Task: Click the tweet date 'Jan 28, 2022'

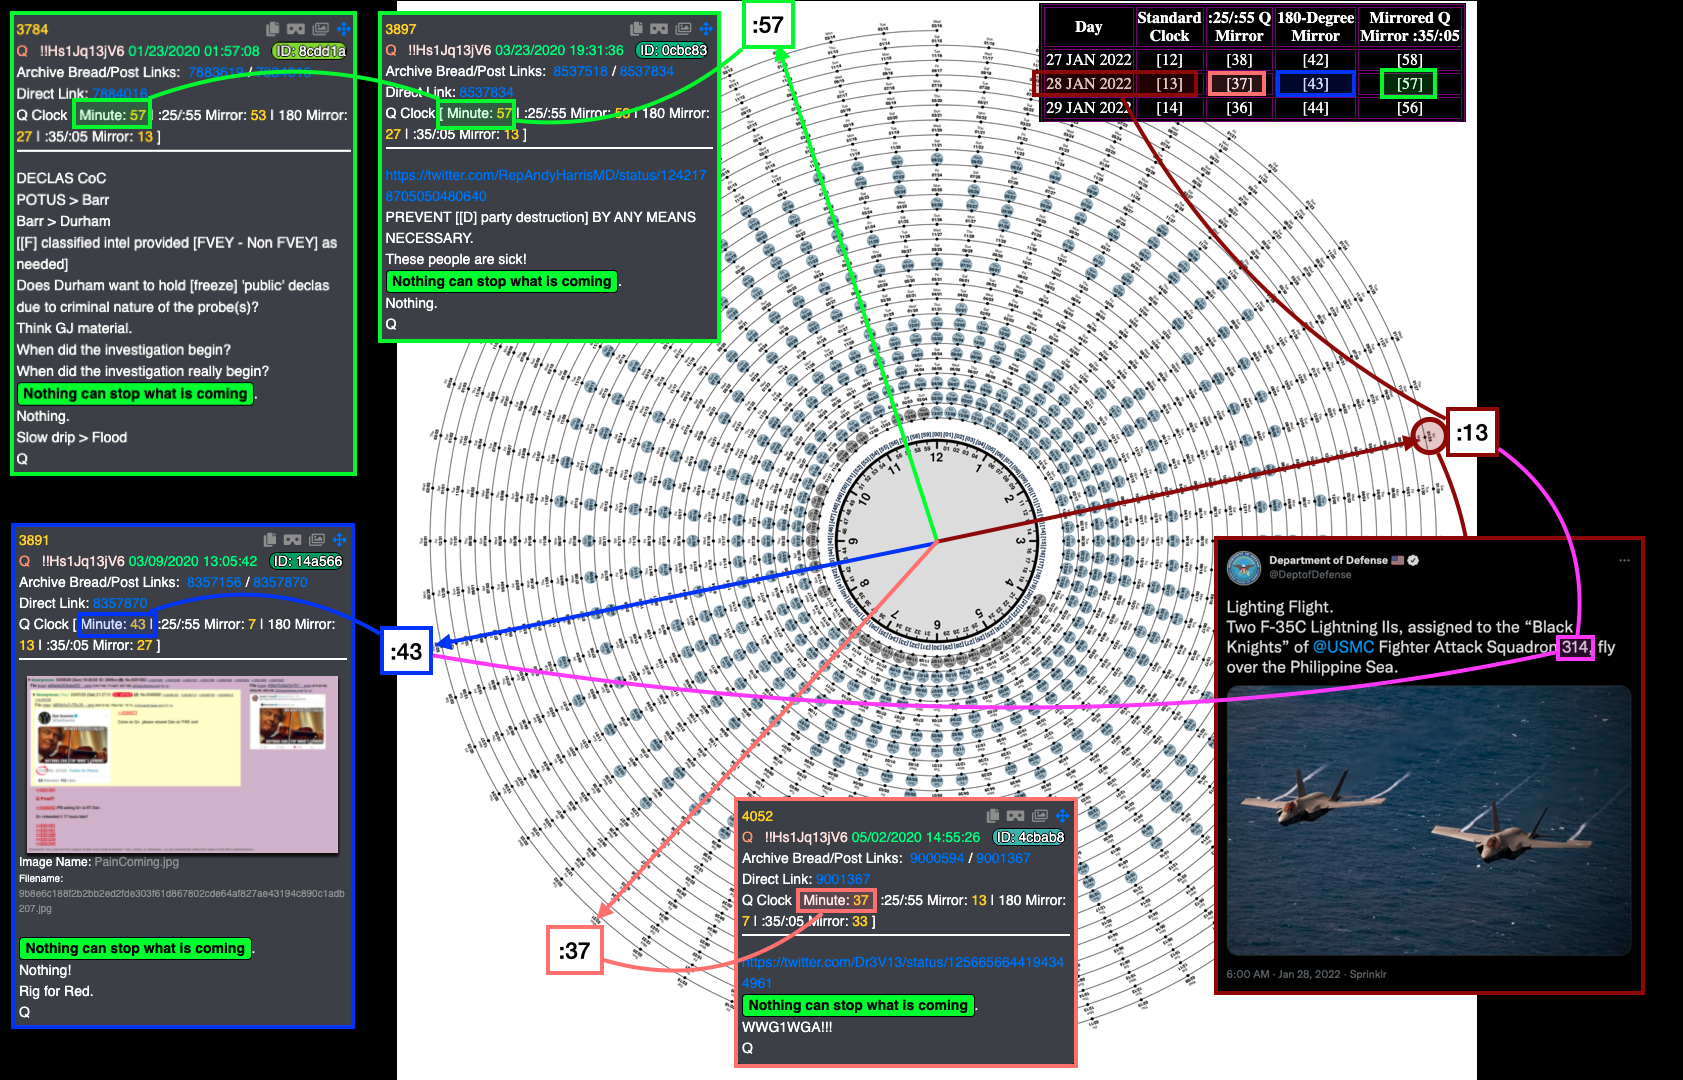Action: pos(1309,974)
